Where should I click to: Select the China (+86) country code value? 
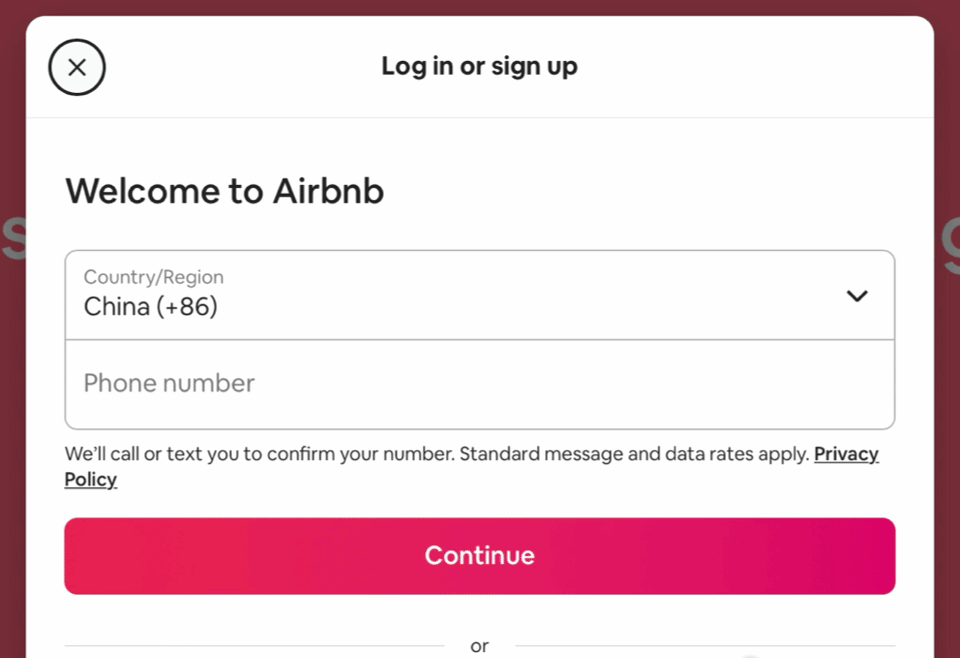[x=150, y=307]
